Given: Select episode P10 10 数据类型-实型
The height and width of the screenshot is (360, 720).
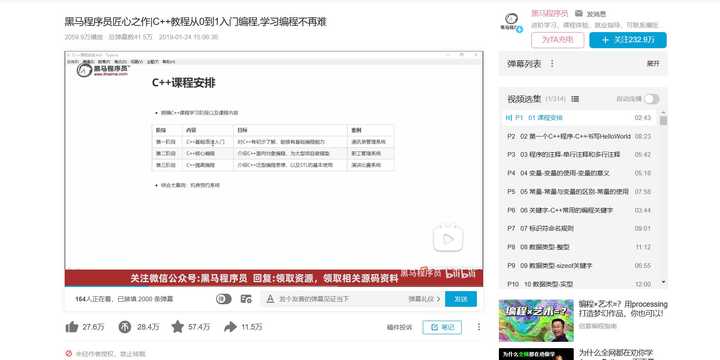Looking at the screenshot, I should click(579, 284).
